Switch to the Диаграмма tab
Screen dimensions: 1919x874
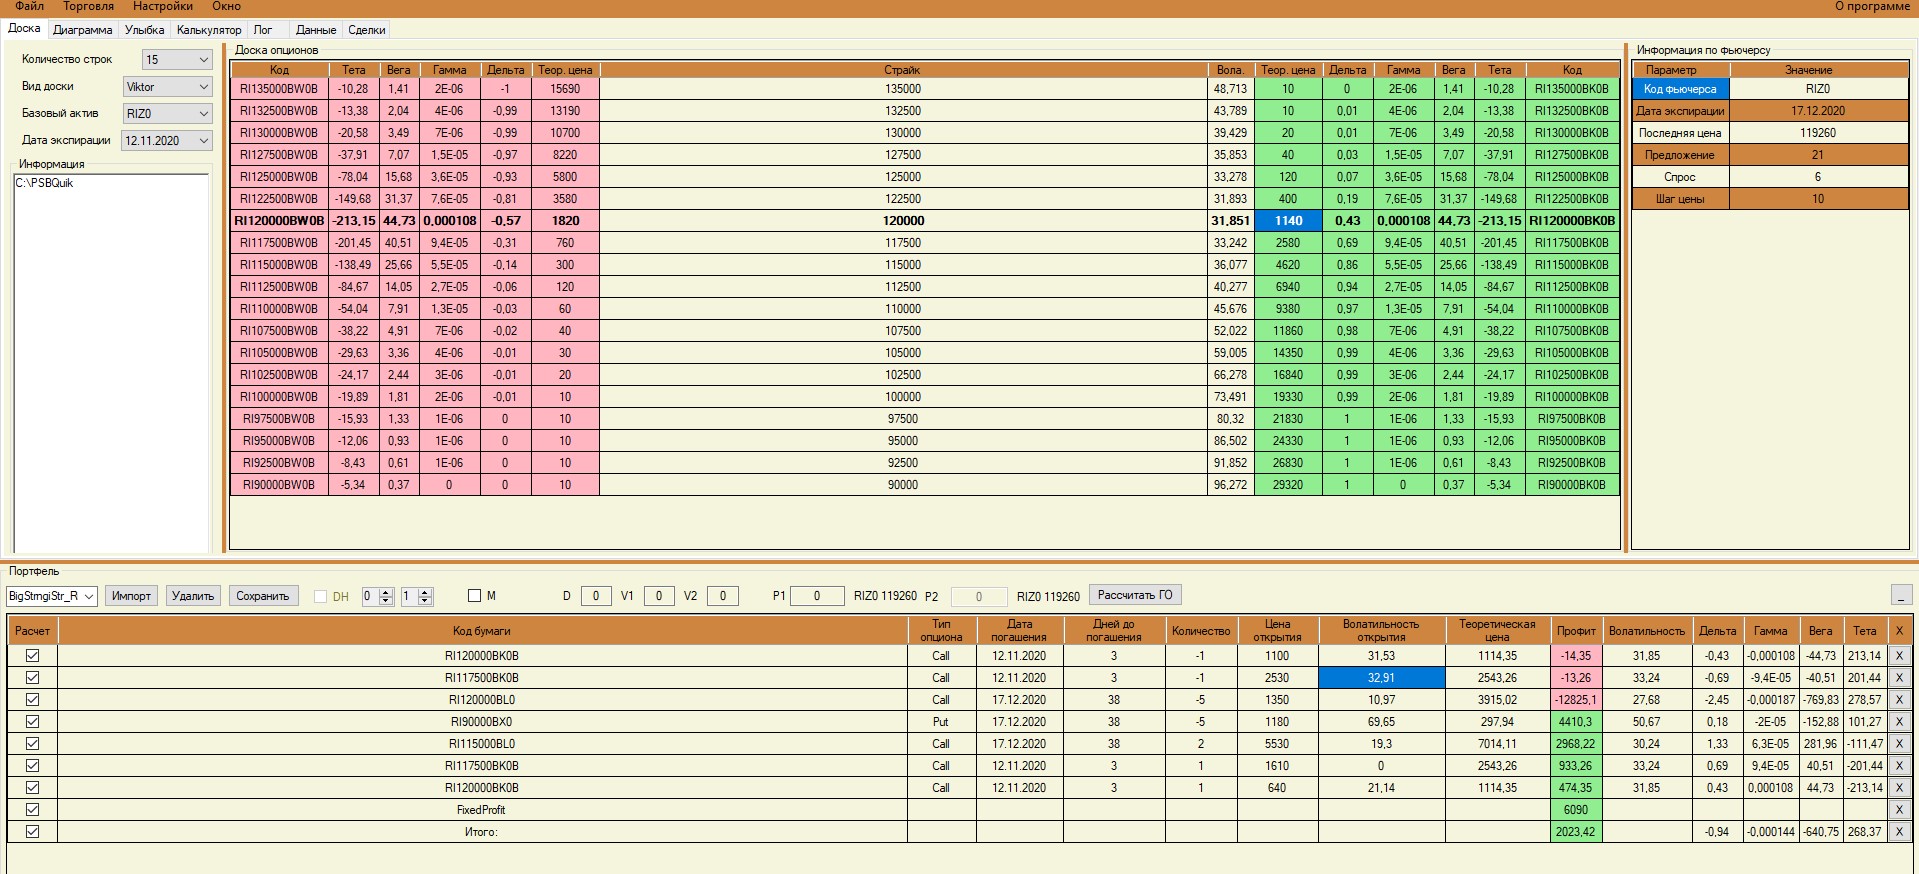click(x=83, y=30)
